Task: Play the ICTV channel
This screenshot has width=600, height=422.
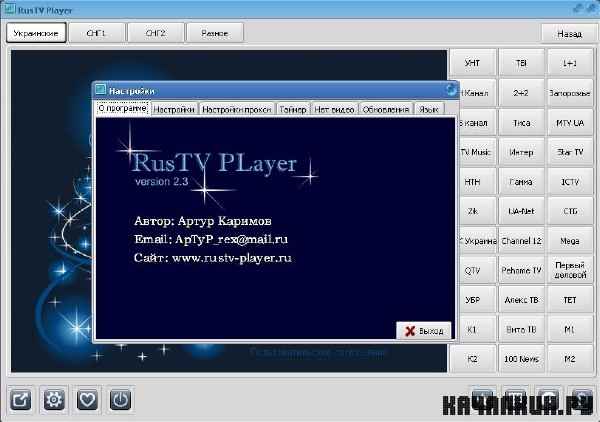Action: coord(570,182)
